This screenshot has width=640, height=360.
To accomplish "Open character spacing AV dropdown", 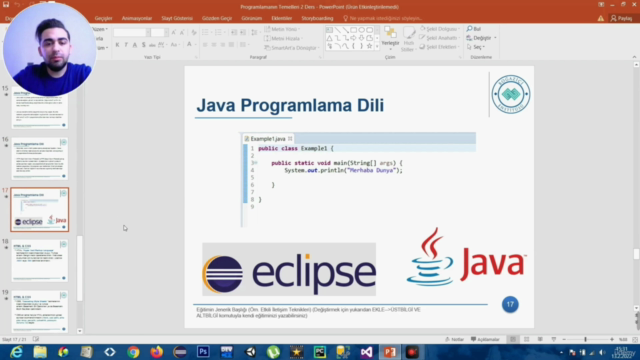I will point(162,44).
